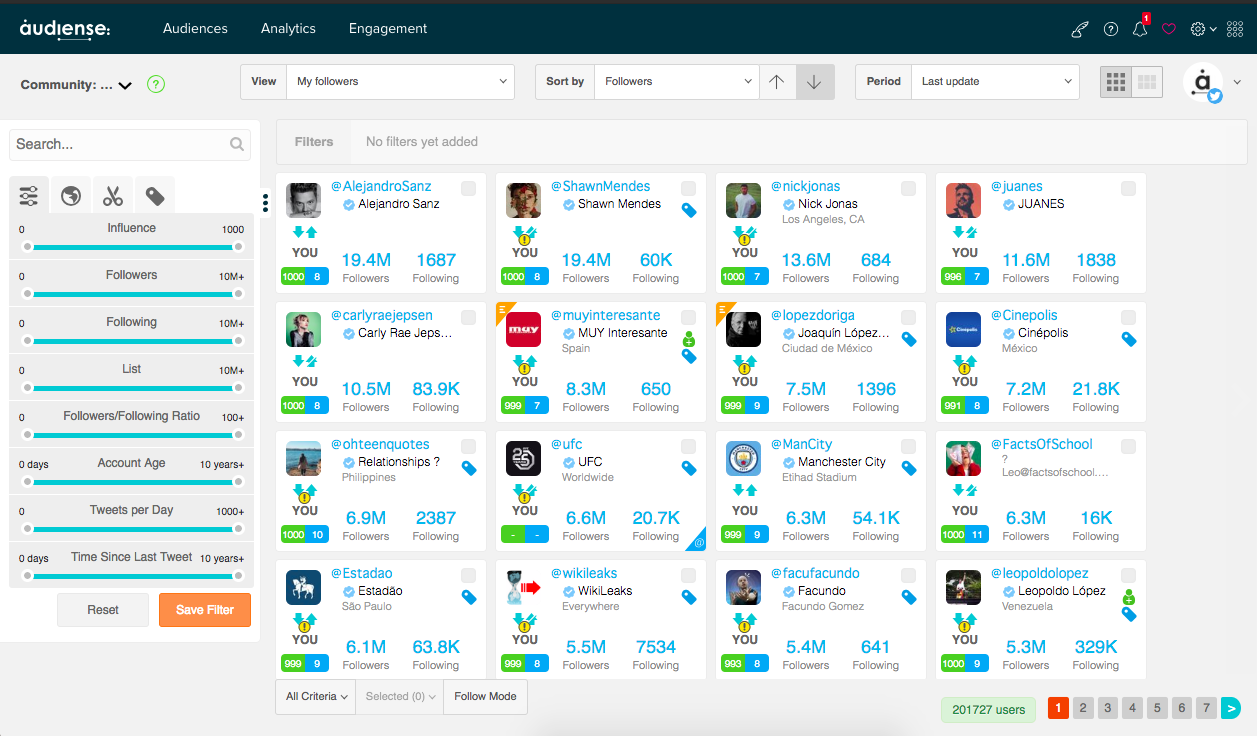
Task: Check the juanes card checkbox
Action: click(x=1128, y=188)
